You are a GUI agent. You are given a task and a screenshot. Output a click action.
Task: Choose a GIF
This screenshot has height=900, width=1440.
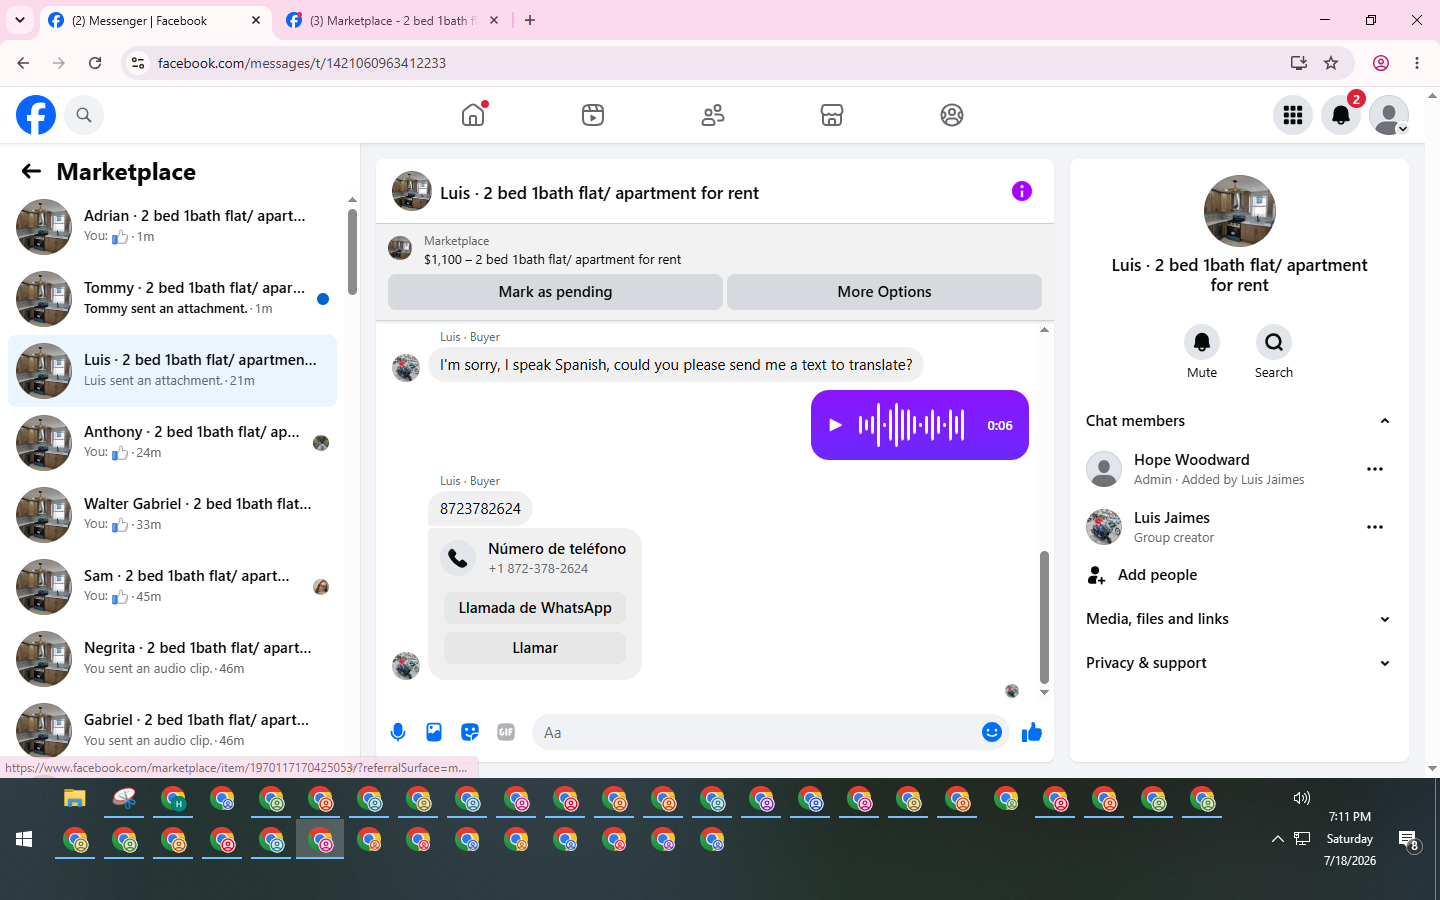tap(506, 732)
